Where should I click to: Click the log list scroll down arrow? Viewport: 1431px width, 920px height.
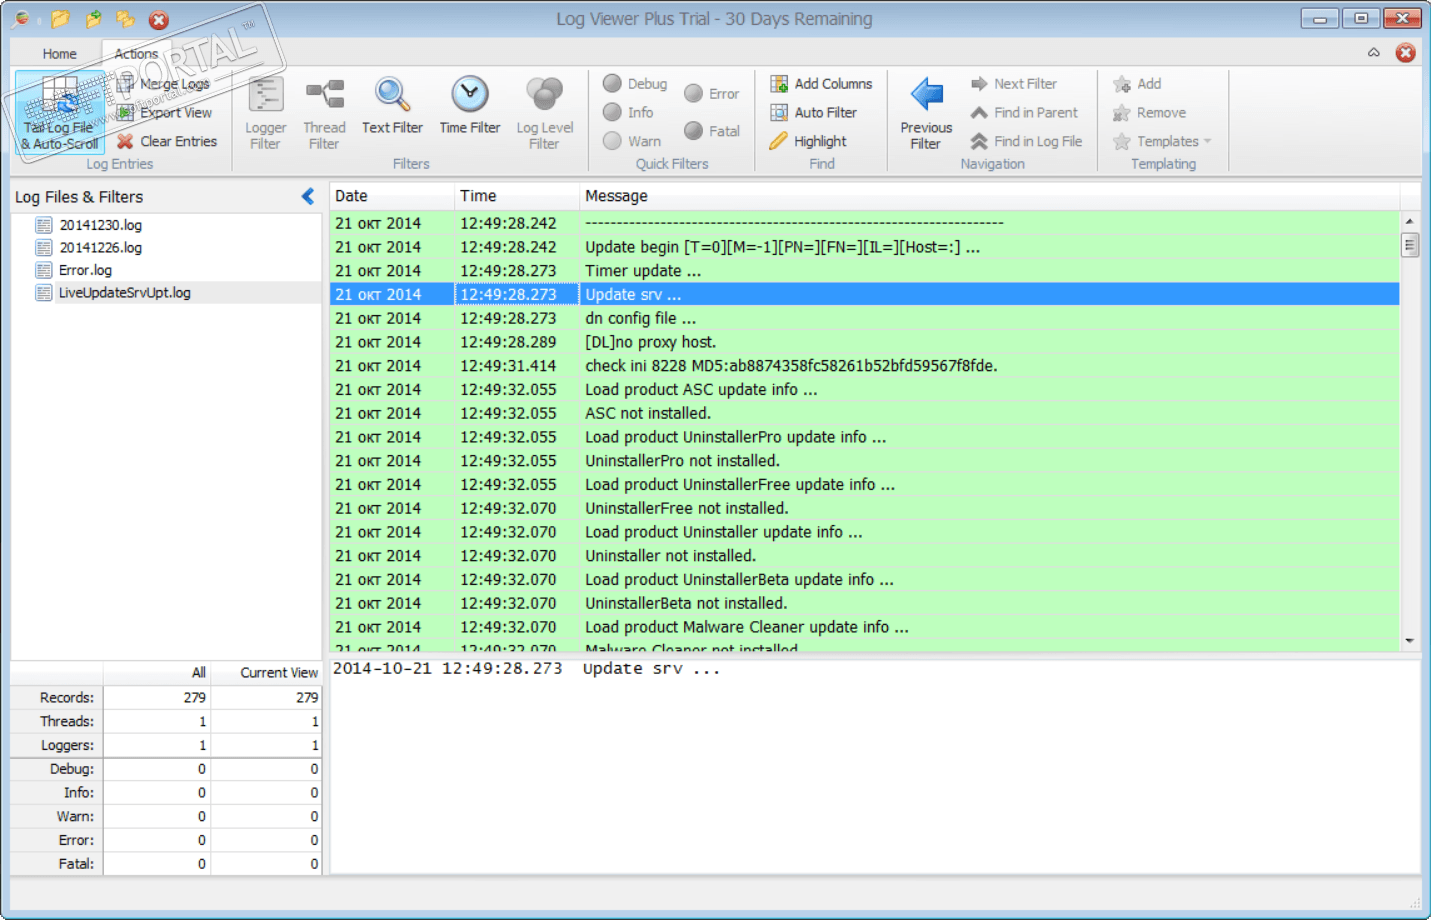pos(1409,640)
